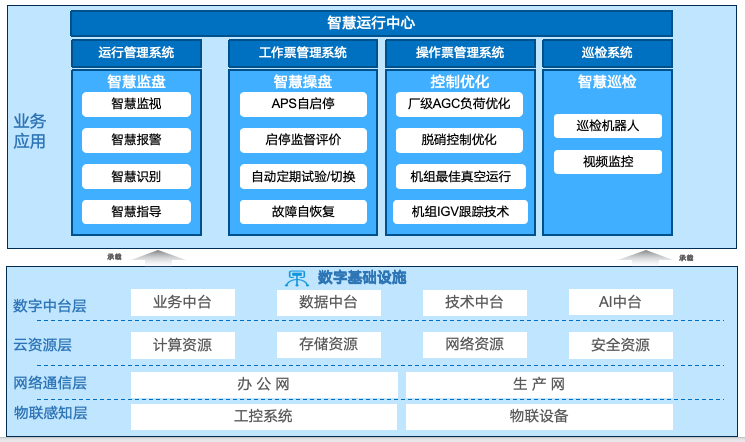Choose the 技术中台 box
The width and height of the screenshot is (745, 442).
(x=475, y=302)
